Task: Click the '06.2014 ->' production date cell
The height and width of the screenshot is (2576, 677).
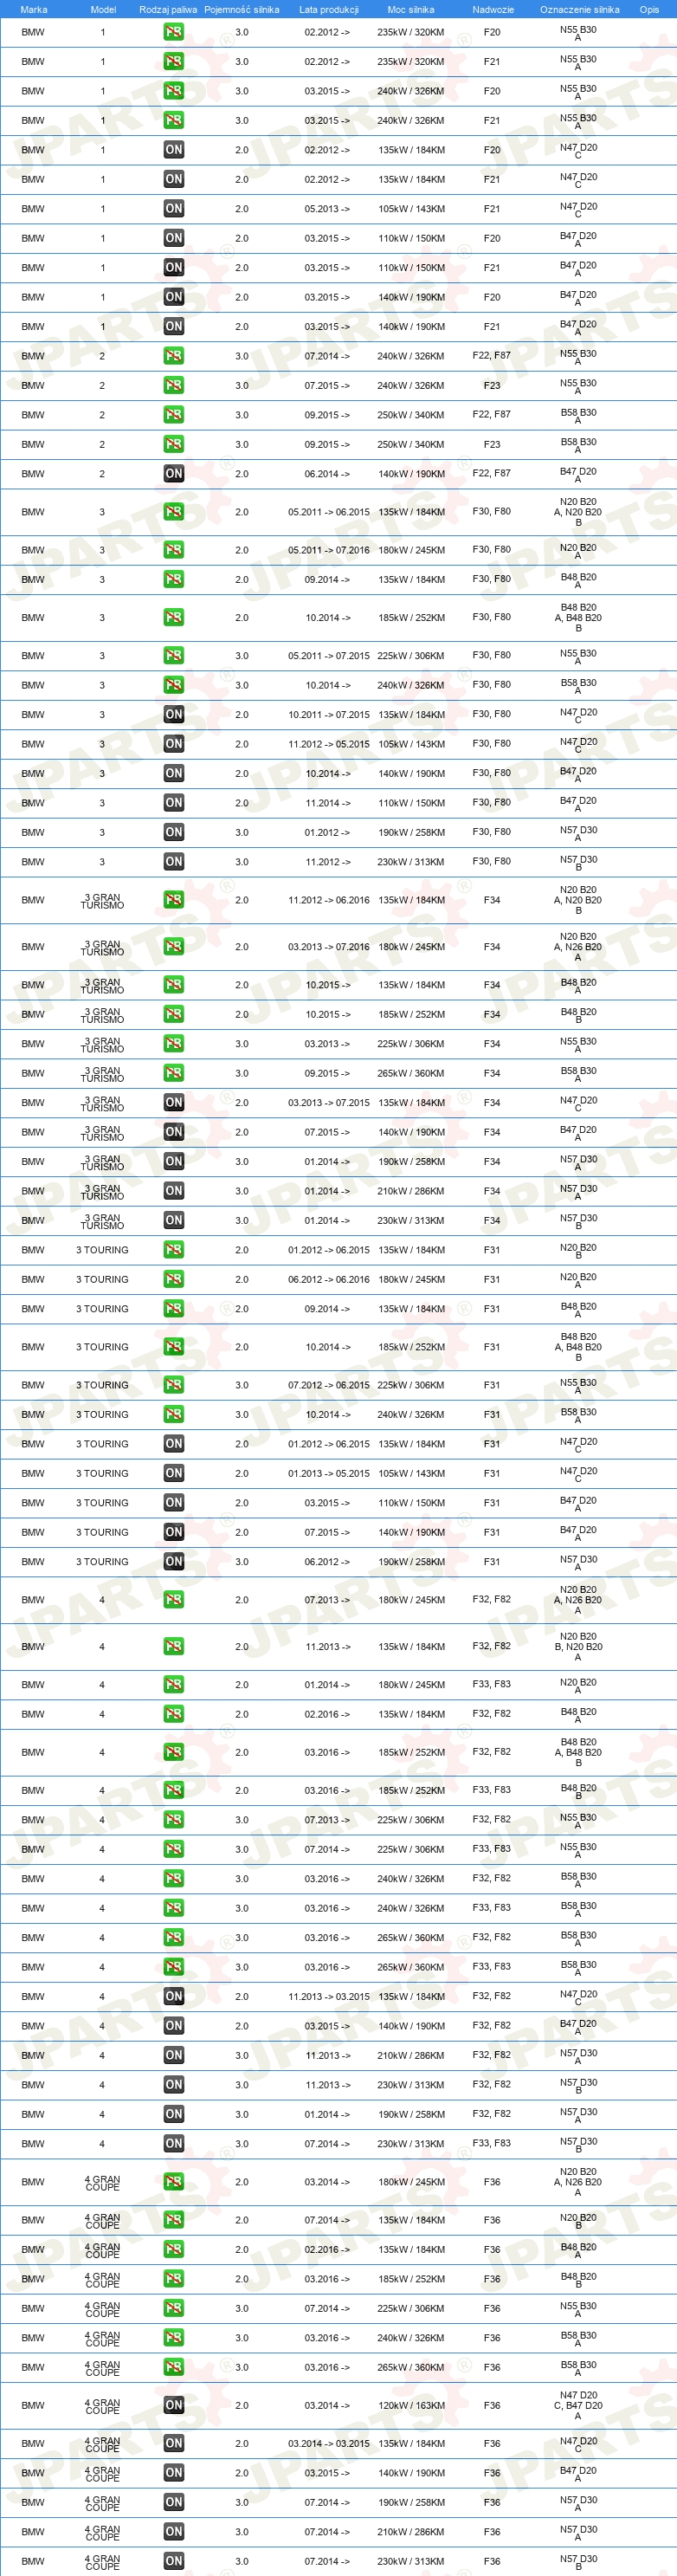Action: tap(327, 474)
